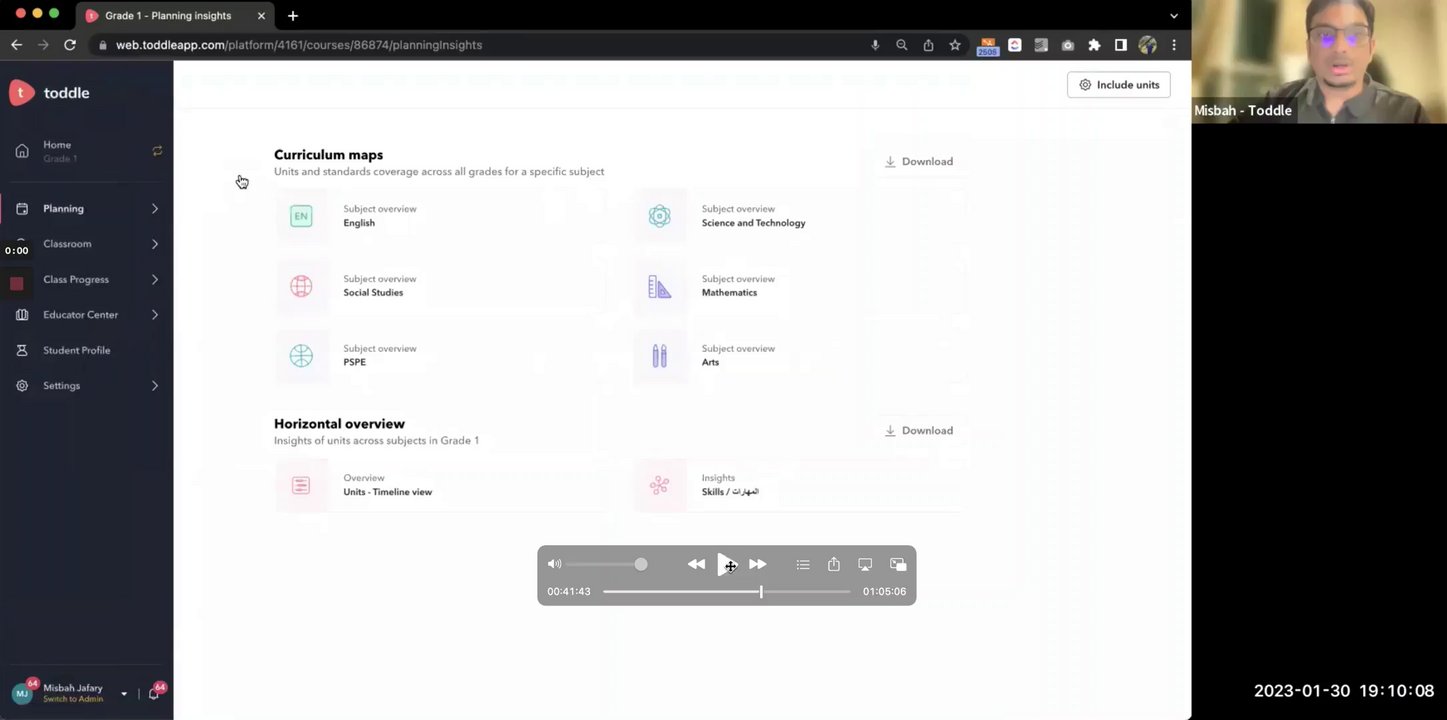Screen dimensions: 1447x720
Task: Seek on the video progress bar
Action: [726, 592]
